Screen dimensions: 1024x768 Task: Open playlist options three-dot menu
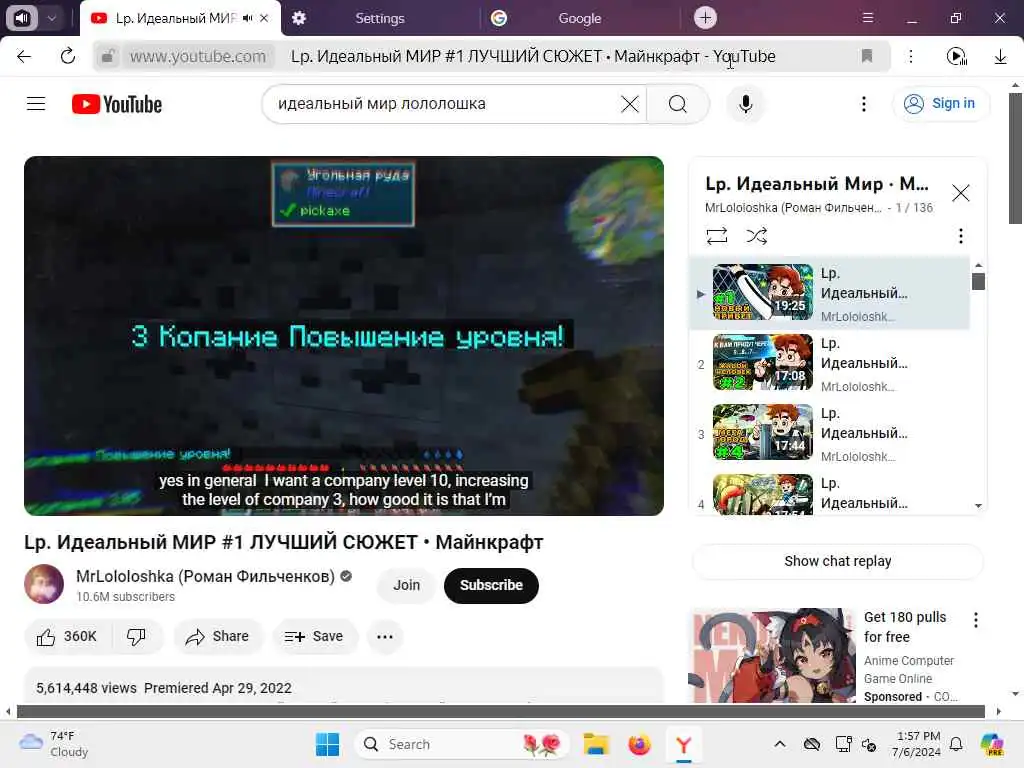(960, 236)
